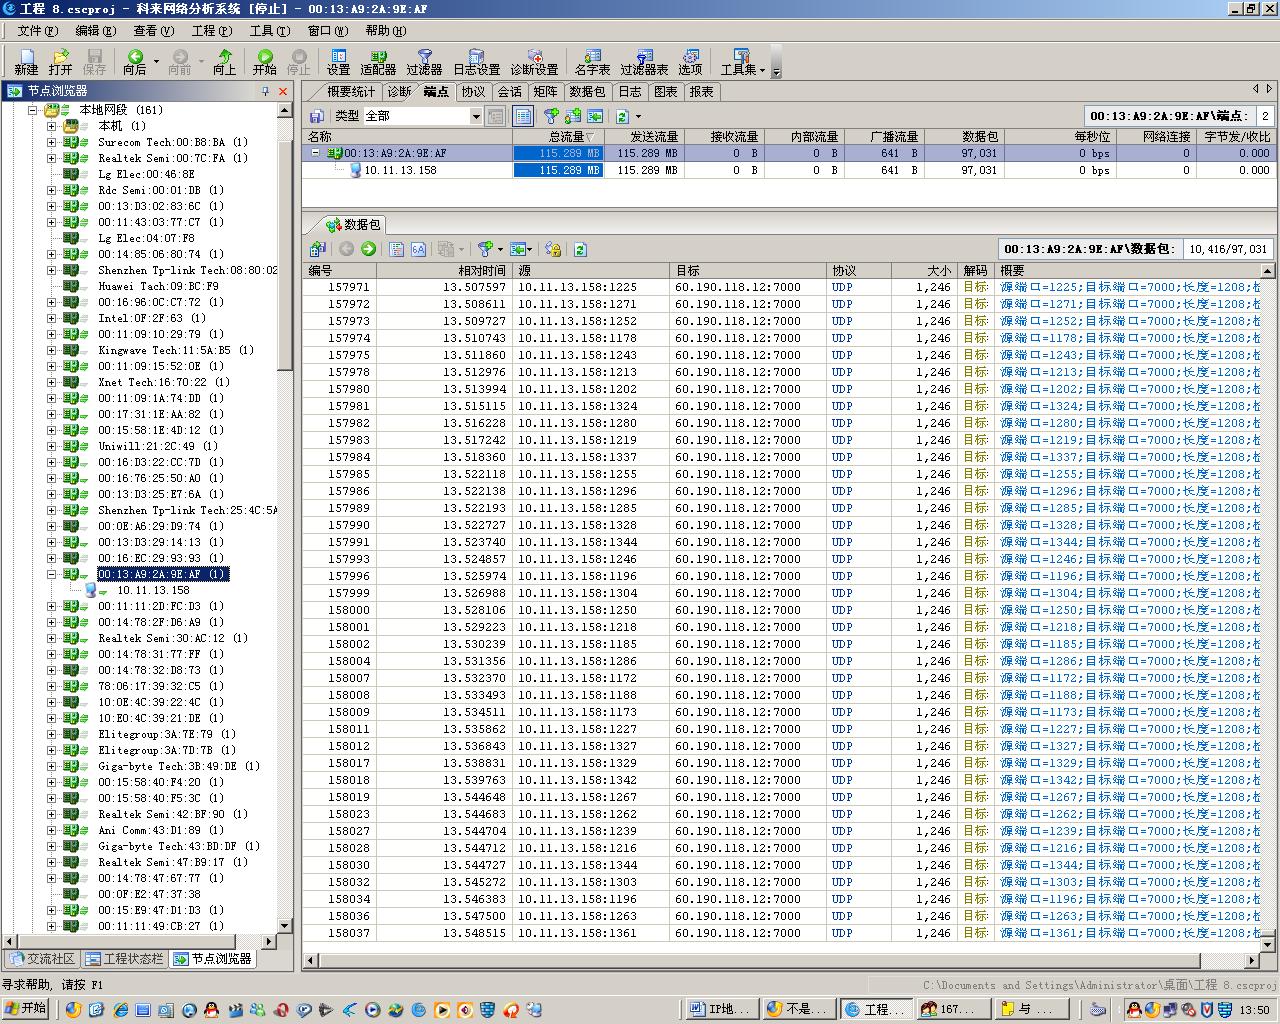
Task: Expand the Surecom Tech:00:B8:BA tree node
Action: pyautogui.click(x=52, y=142)
